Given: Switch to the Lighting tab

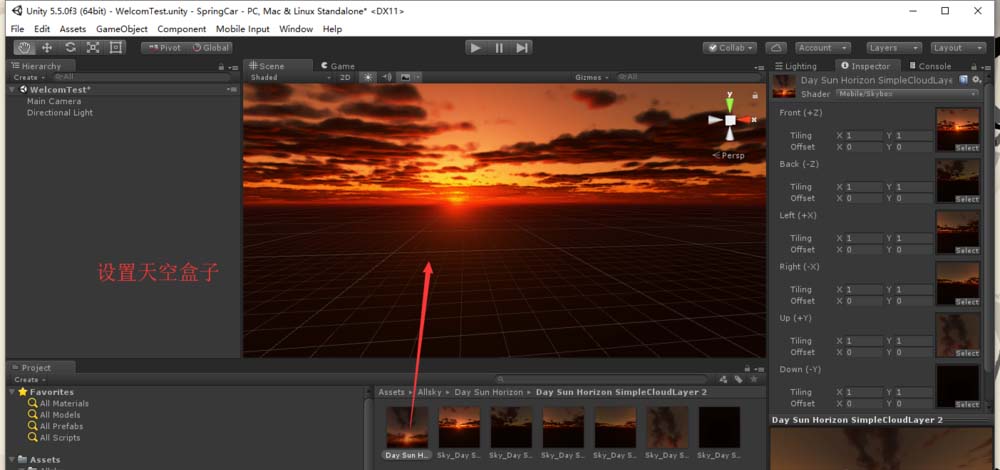Looking at the screenshot, I should click(795, 66).
